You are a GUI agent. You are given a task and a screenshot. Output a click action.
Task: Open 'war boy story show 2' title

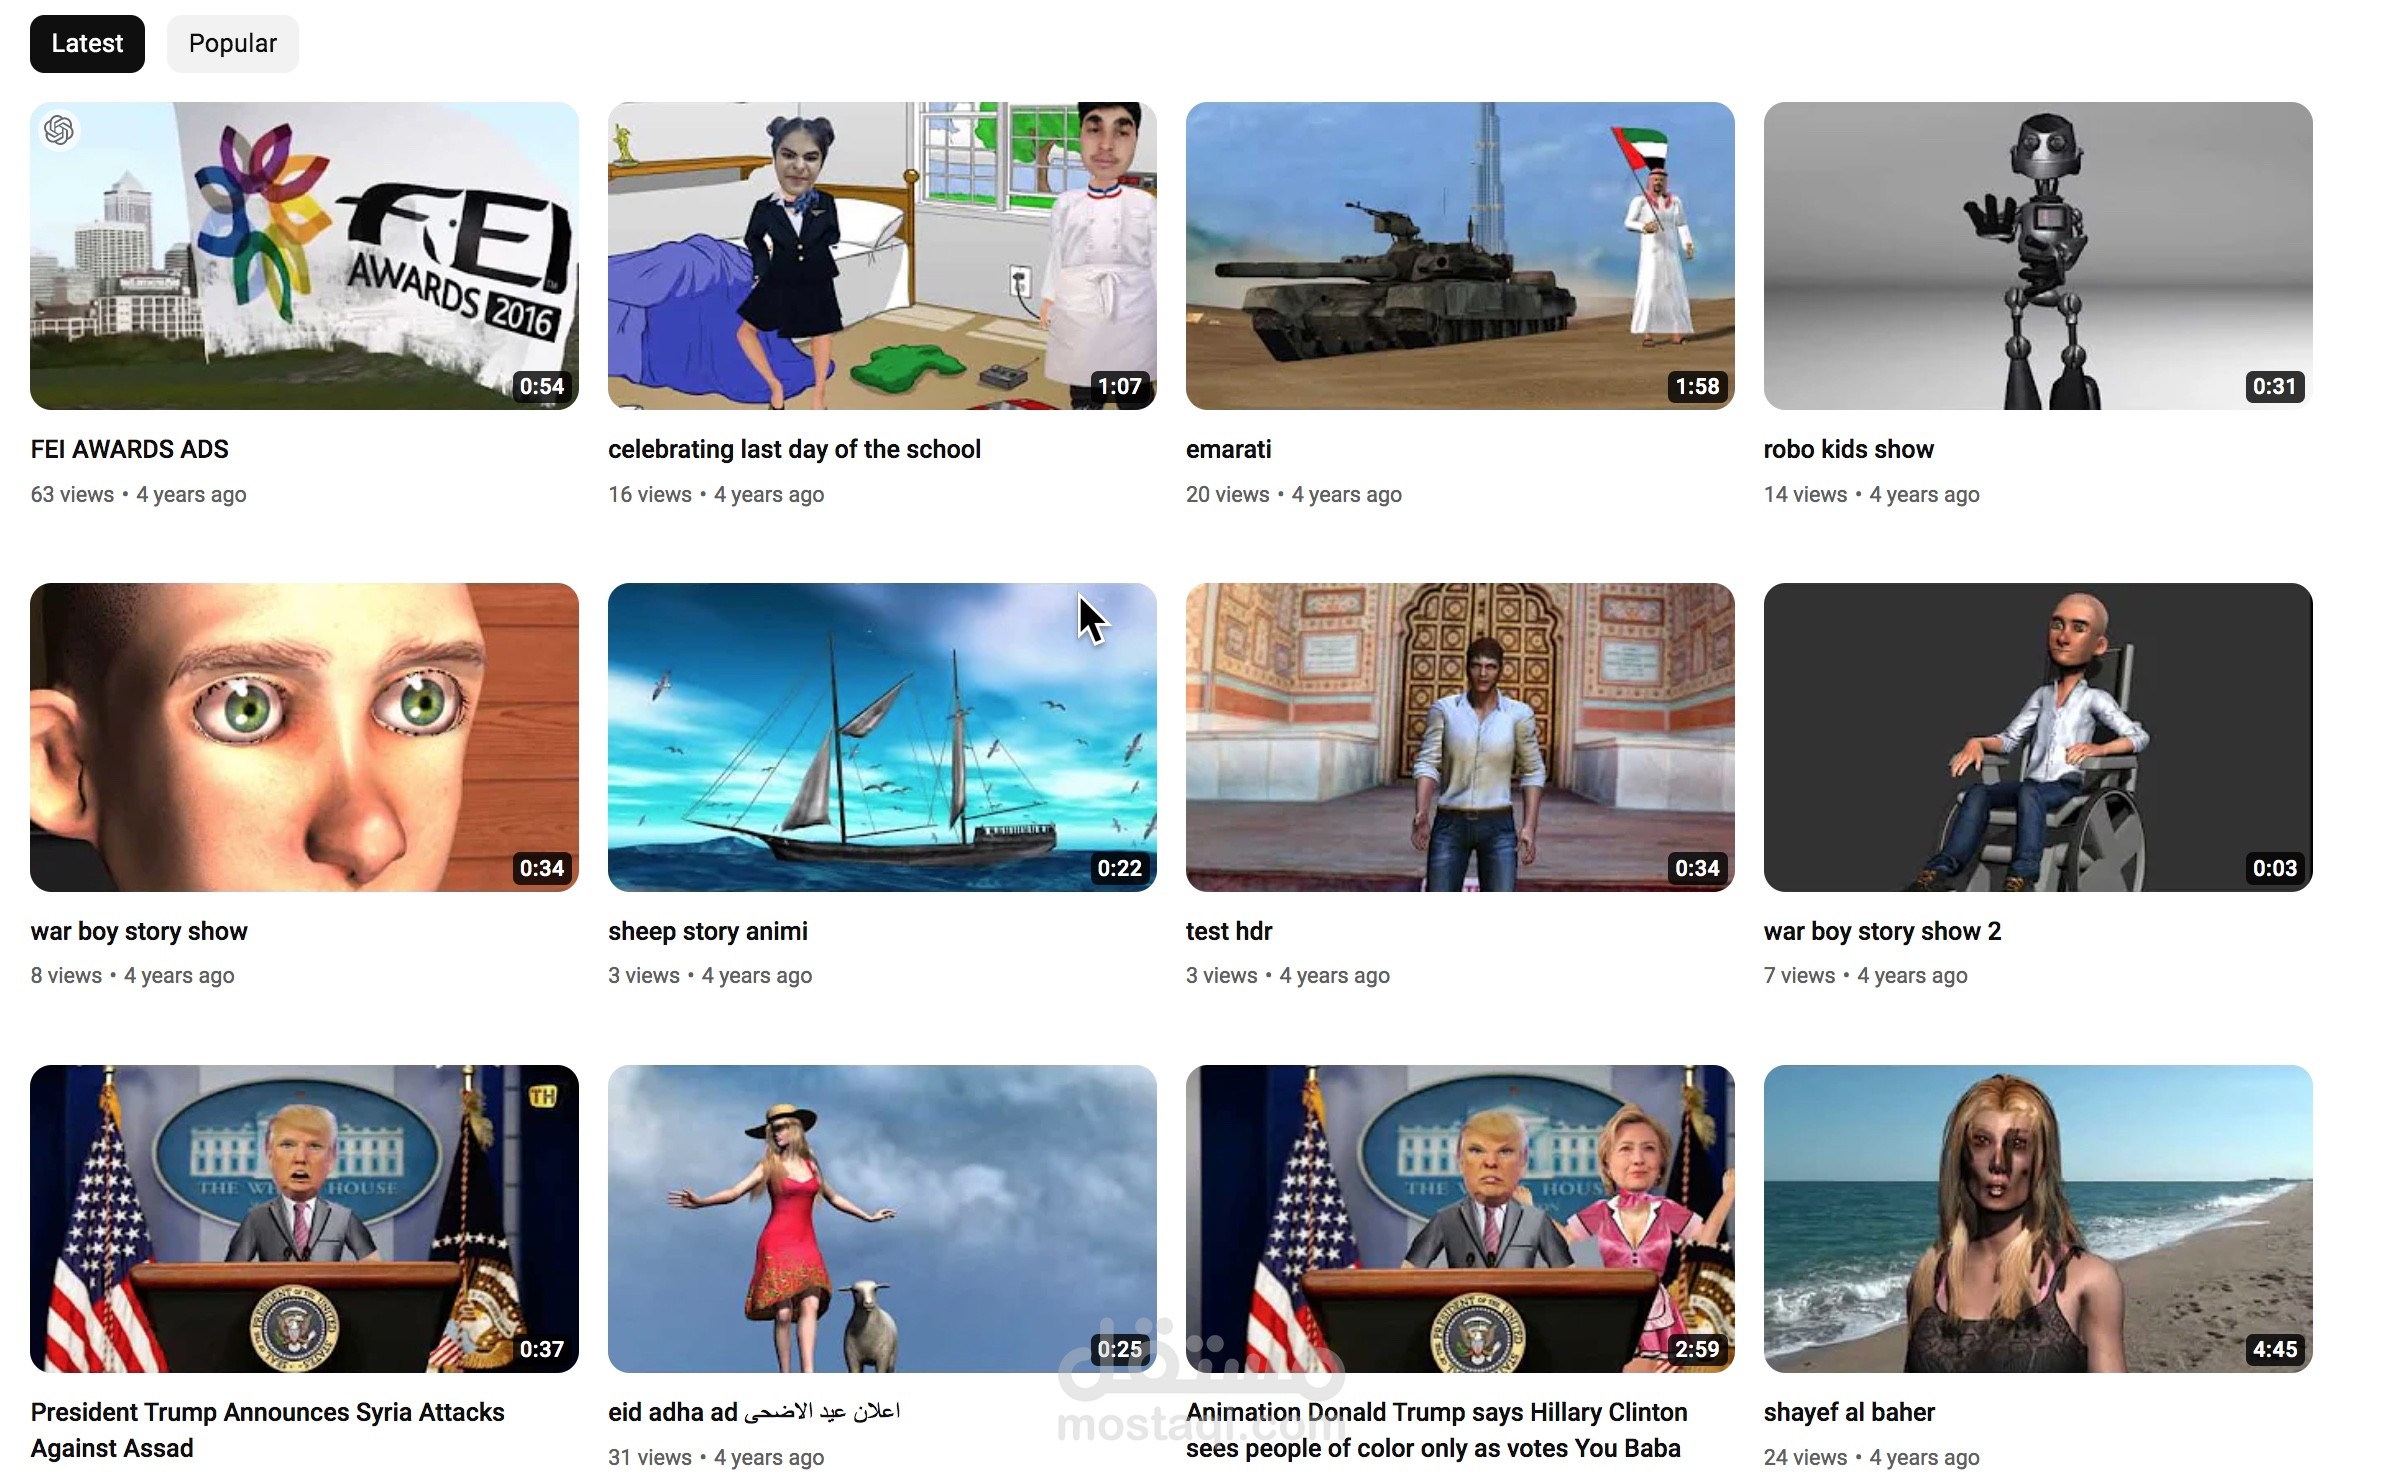1882,931
